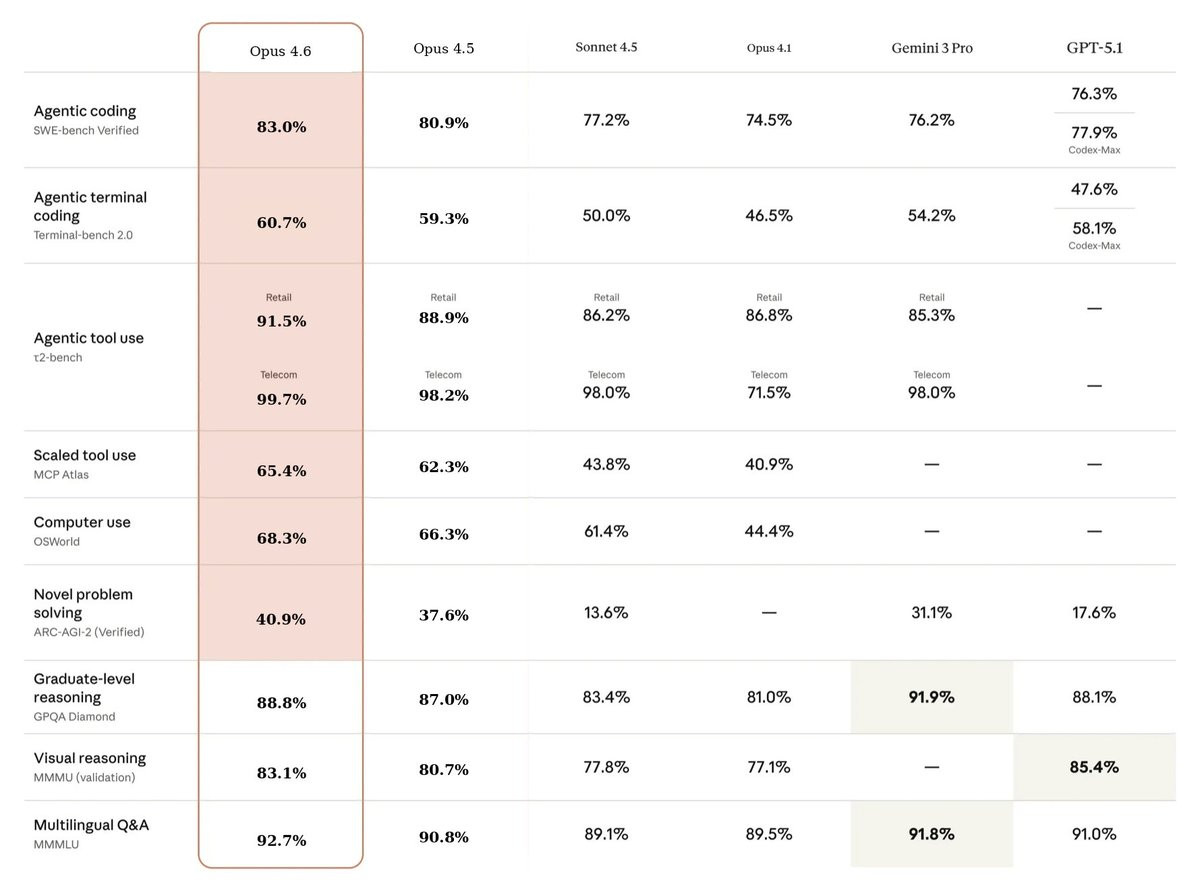Click the Opus 4.1 column header
The width and height of the screenshot is (1200, 891).
click(x=768, y=48)
